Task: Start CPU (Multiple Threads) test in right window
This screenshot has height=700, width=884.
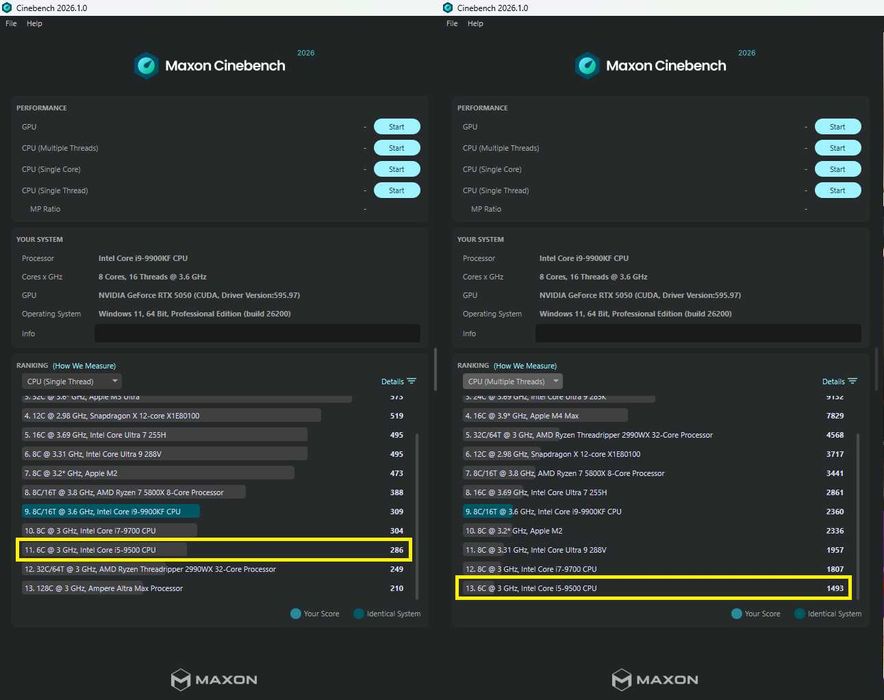Action: pyautogui.click(x=838, y=148)
